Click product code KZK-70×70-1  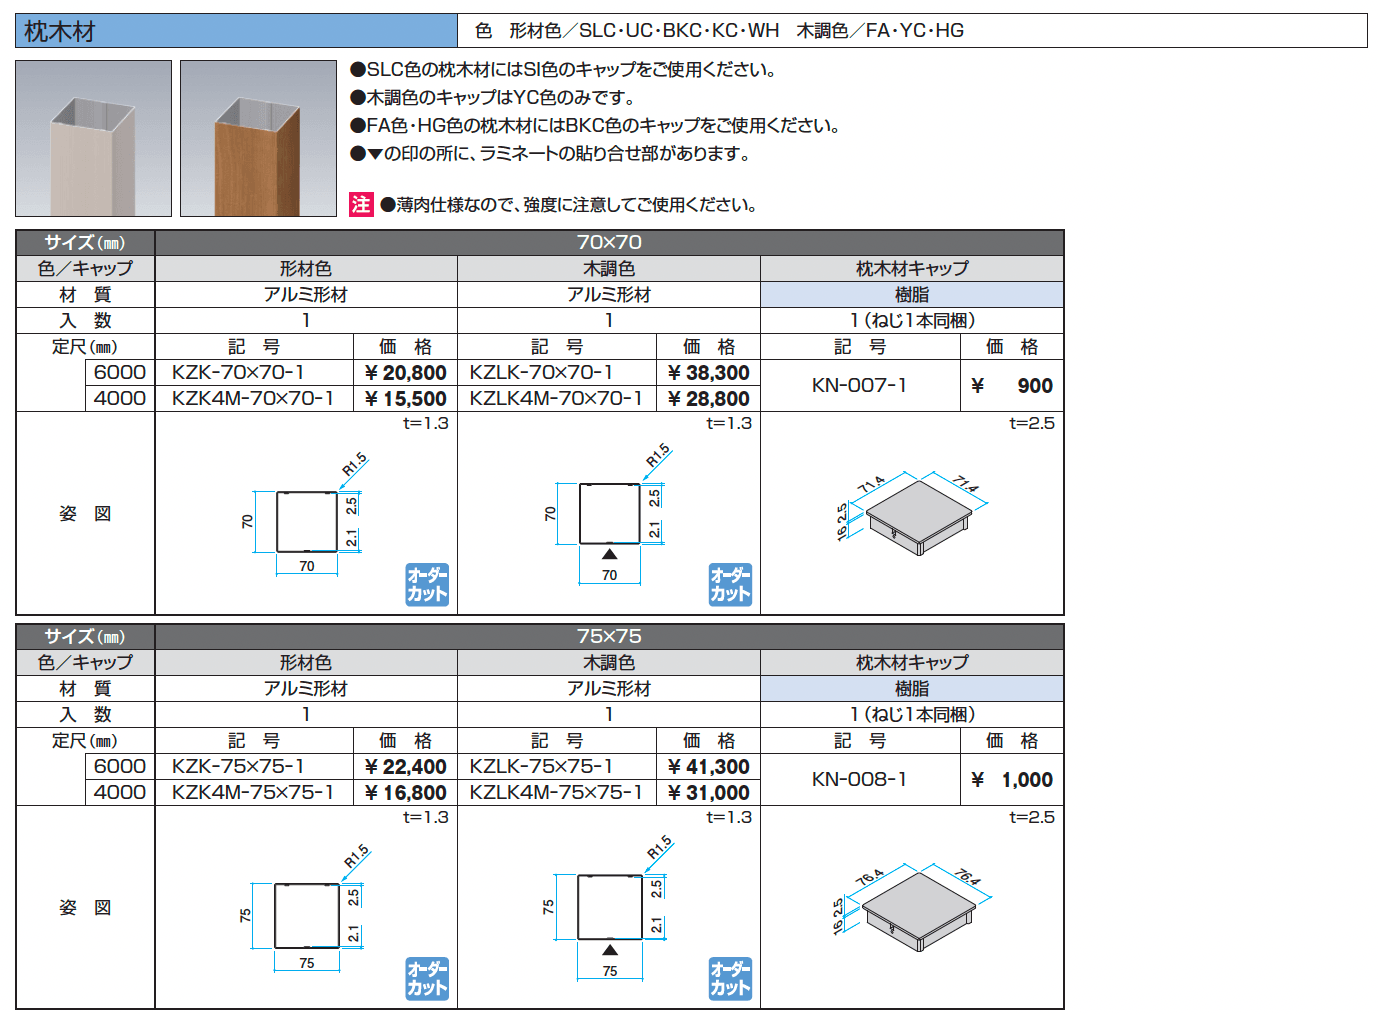point(238,373)
